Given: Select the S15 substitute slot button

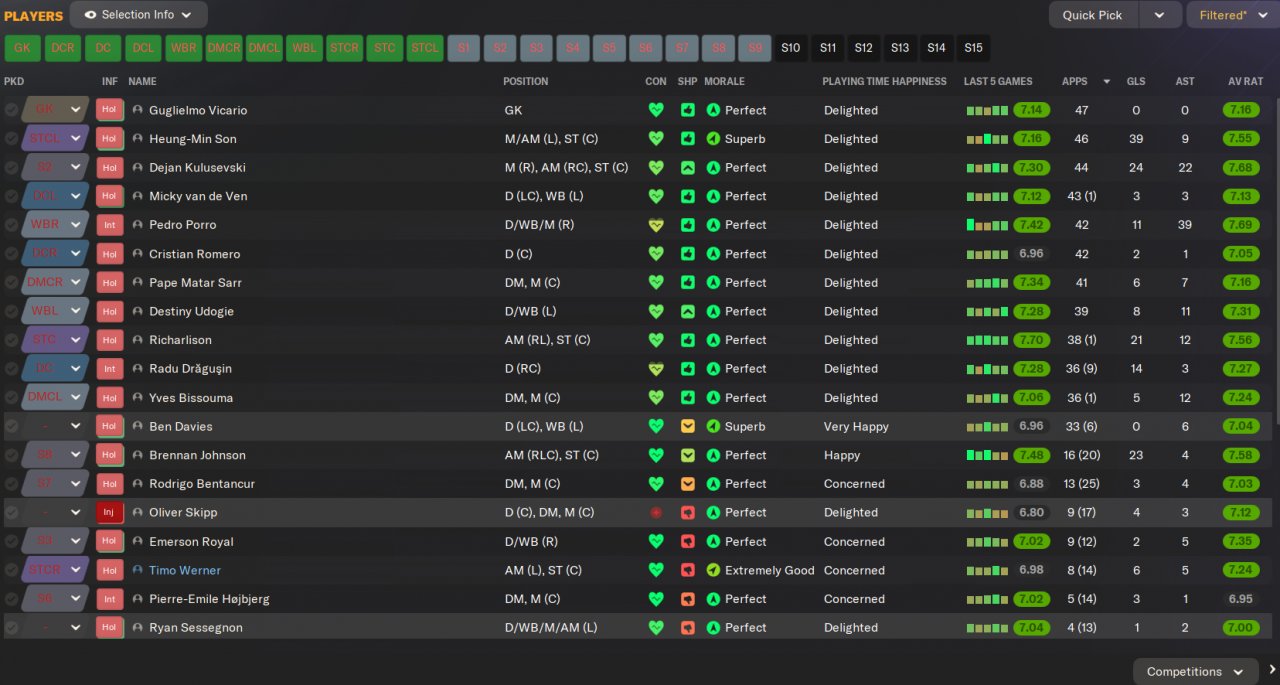Looking at the screenshot, I should 973,48.
